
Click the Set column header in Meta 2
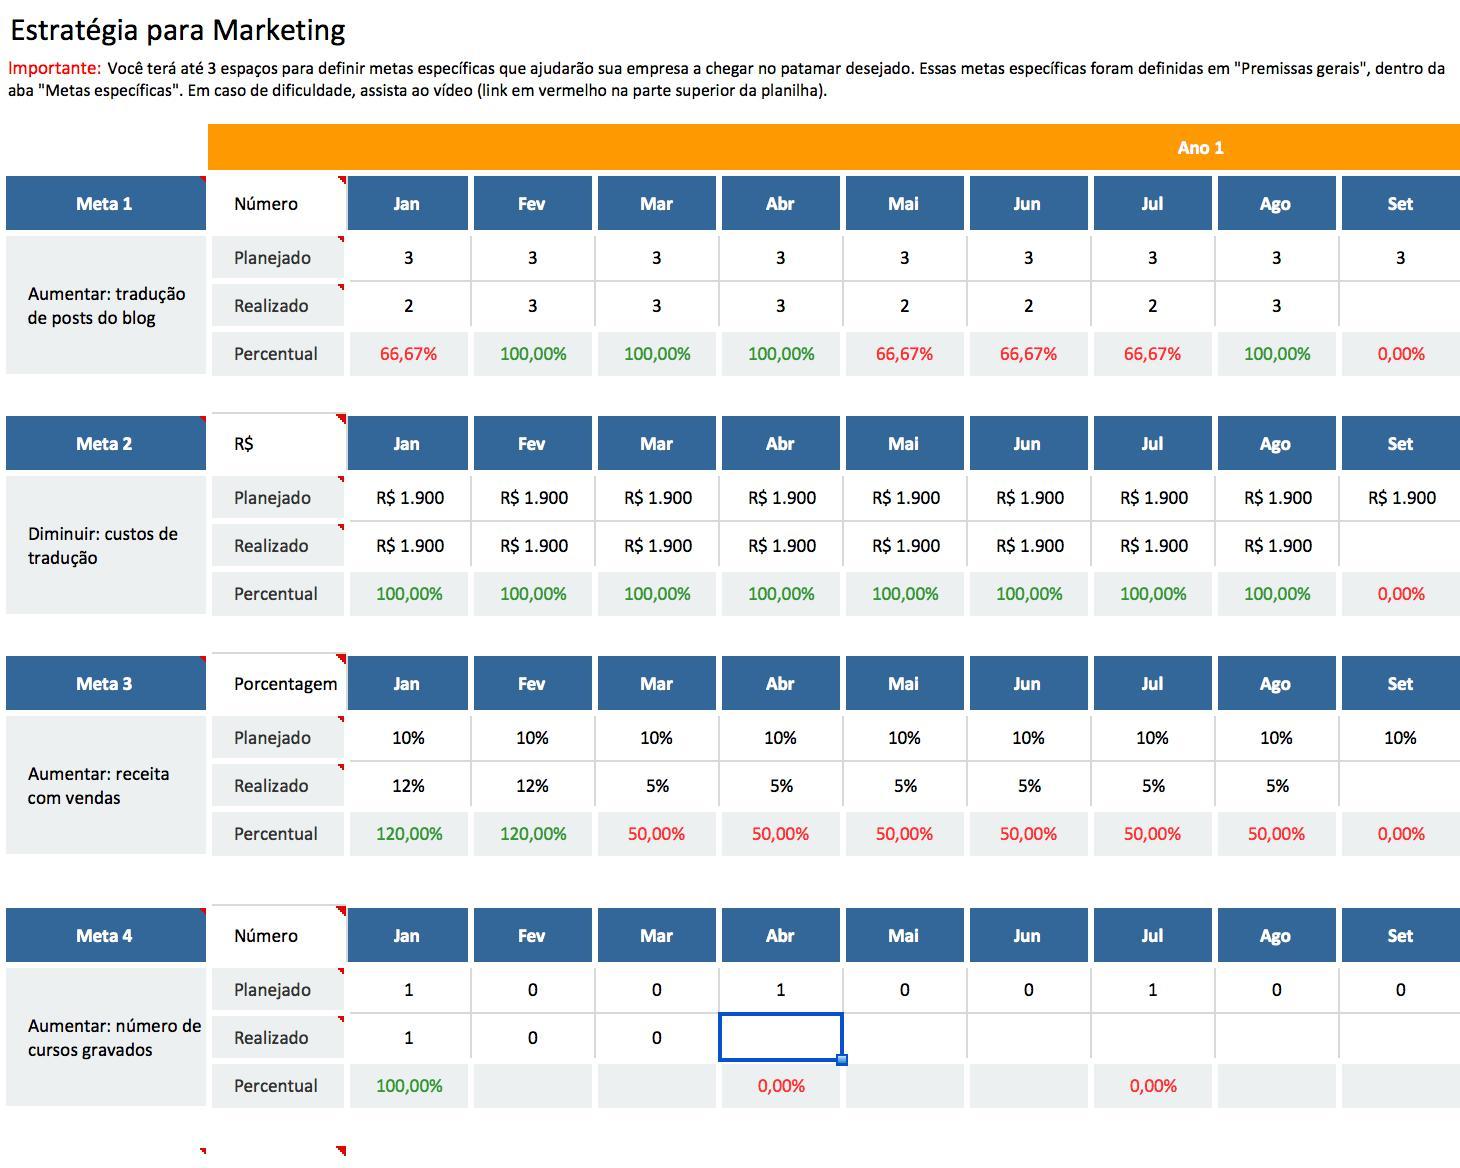pyautogui.click(x=1400, y=444)
